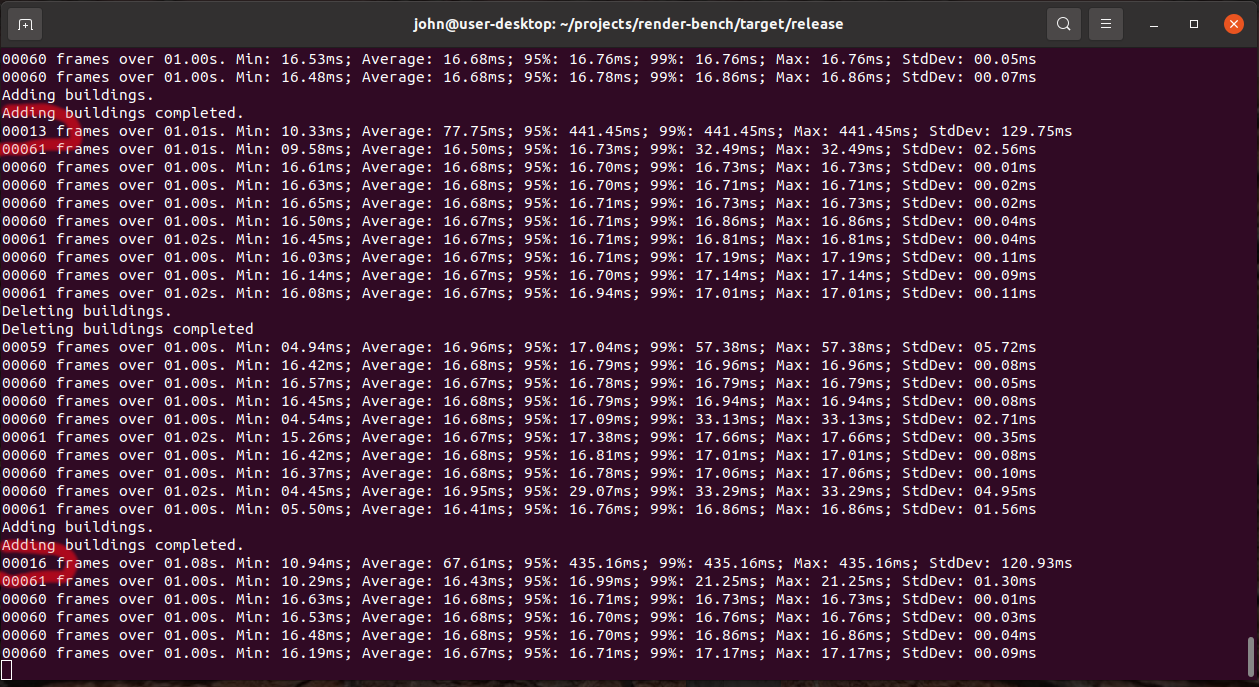This screenshot has height=687, width=1259.
Task: Click the terminal cursor prompt box
Action: pyautogui.click(x=6, y=670)
